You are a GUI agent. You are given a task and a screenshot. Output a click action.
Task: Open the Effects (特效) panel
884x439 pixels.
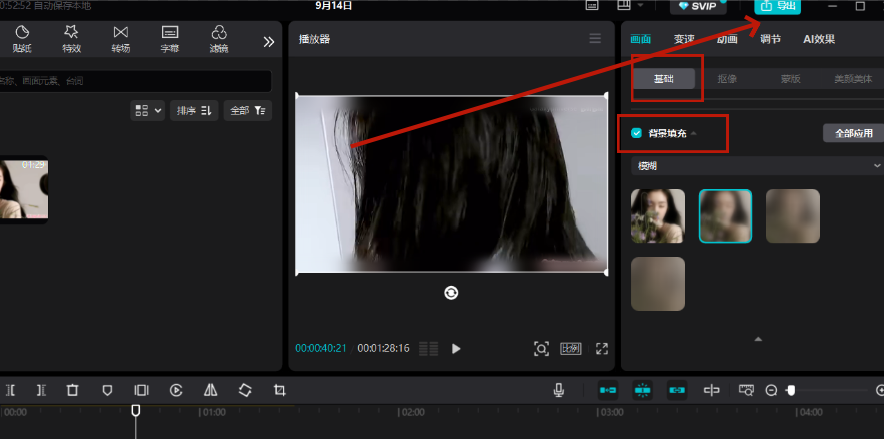[72, 39]
